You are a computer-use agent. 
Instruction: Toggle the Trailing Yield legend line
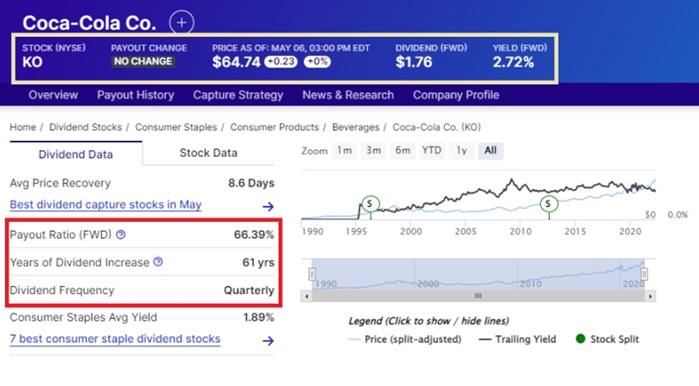coord(517,339)
